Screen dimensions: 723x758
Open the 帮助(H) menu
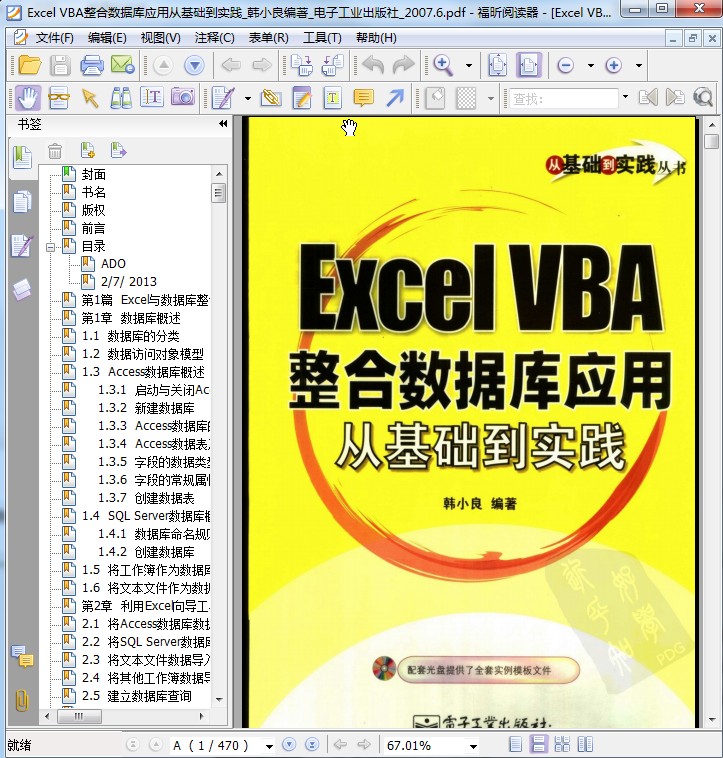pyautogui.click(x=376, y=38)
